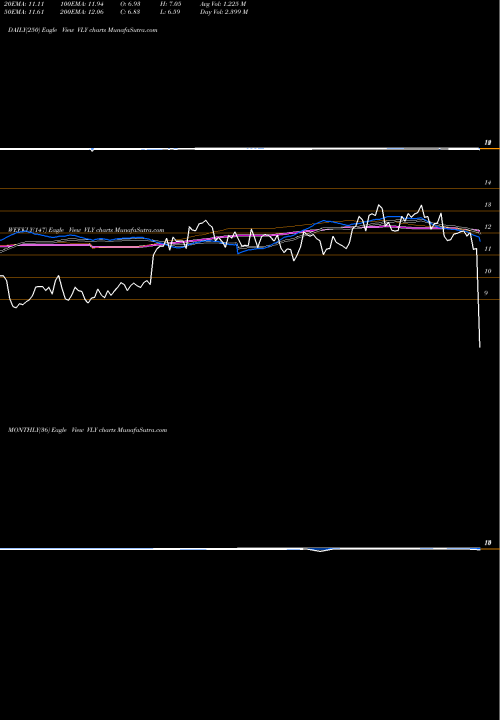
Task: Click the 100EMA: 11.94 value
Action: (x=84, y=4)
